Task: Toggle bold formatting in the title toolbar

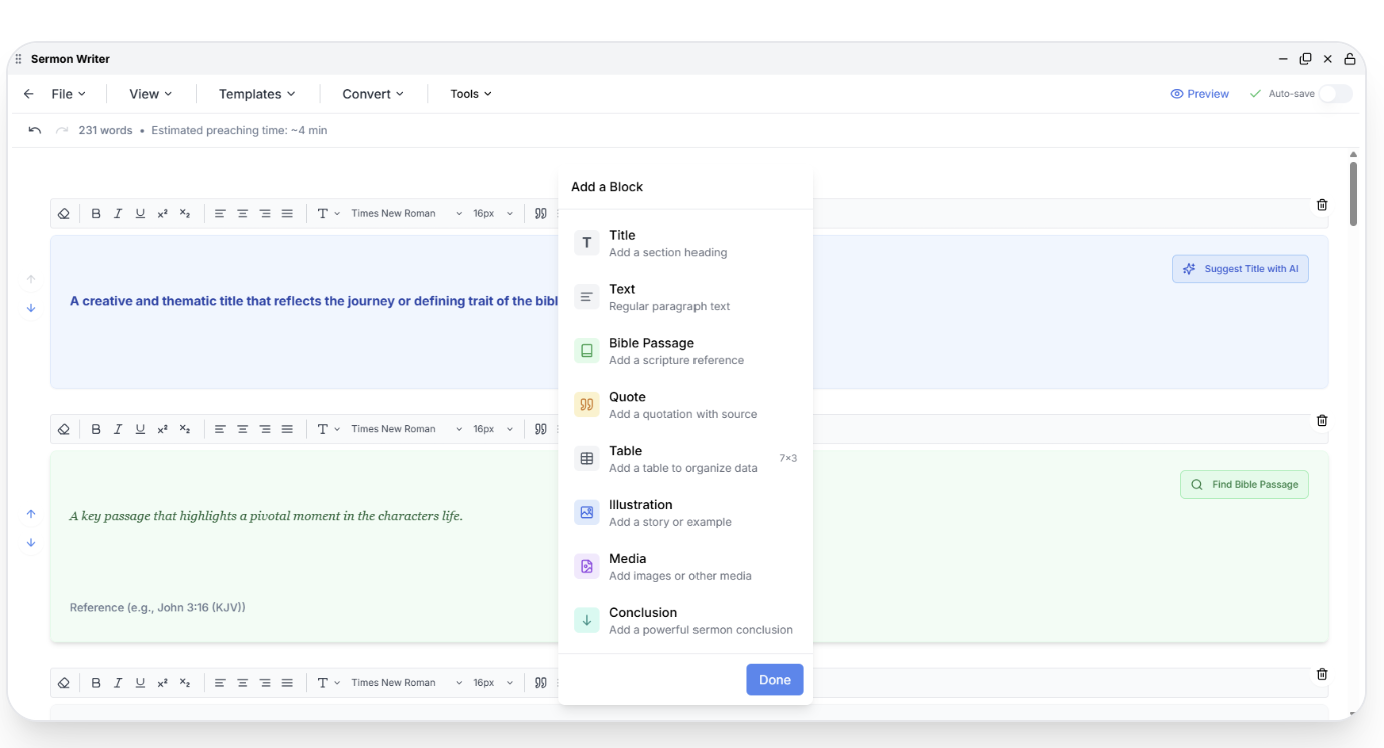Action: (x=96, y=212)
